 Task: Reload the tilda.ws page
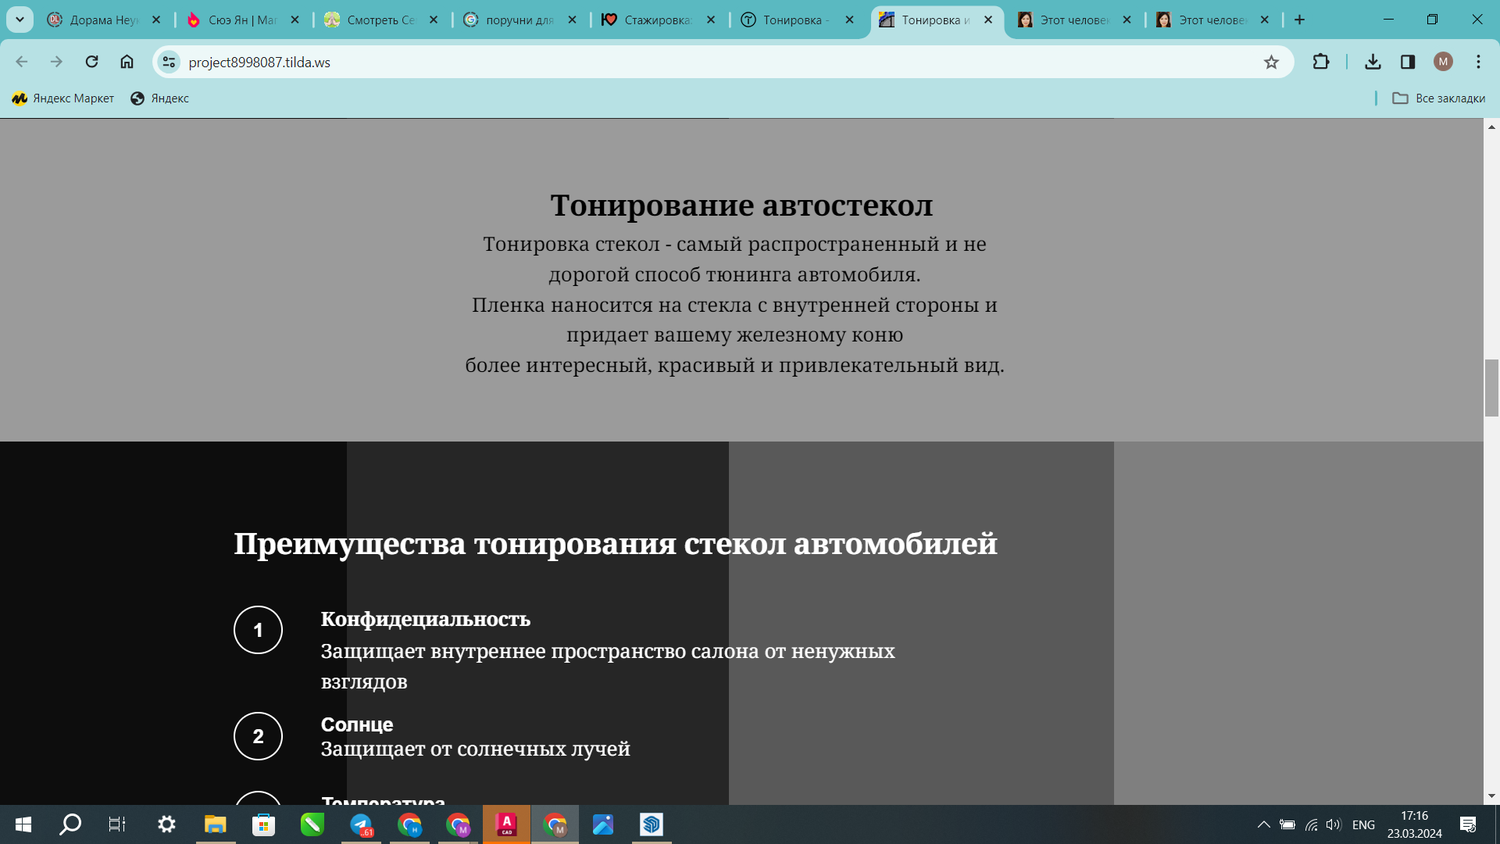(x=92, y=62)
